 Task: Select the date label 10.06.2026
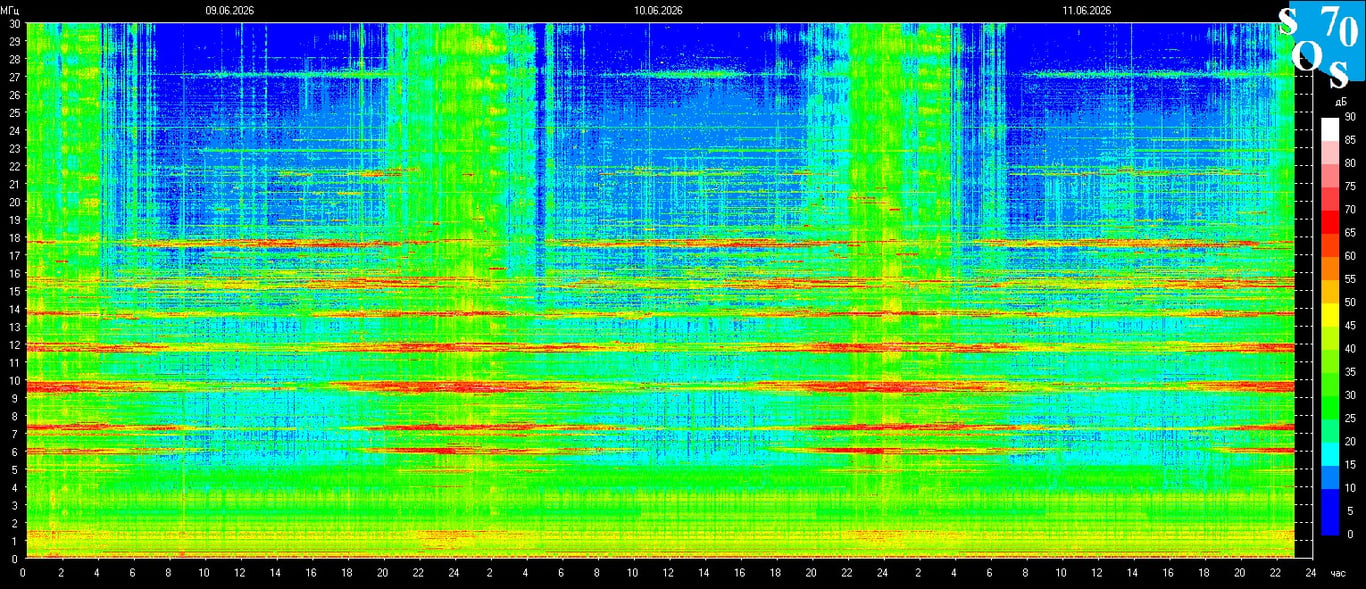658,10
